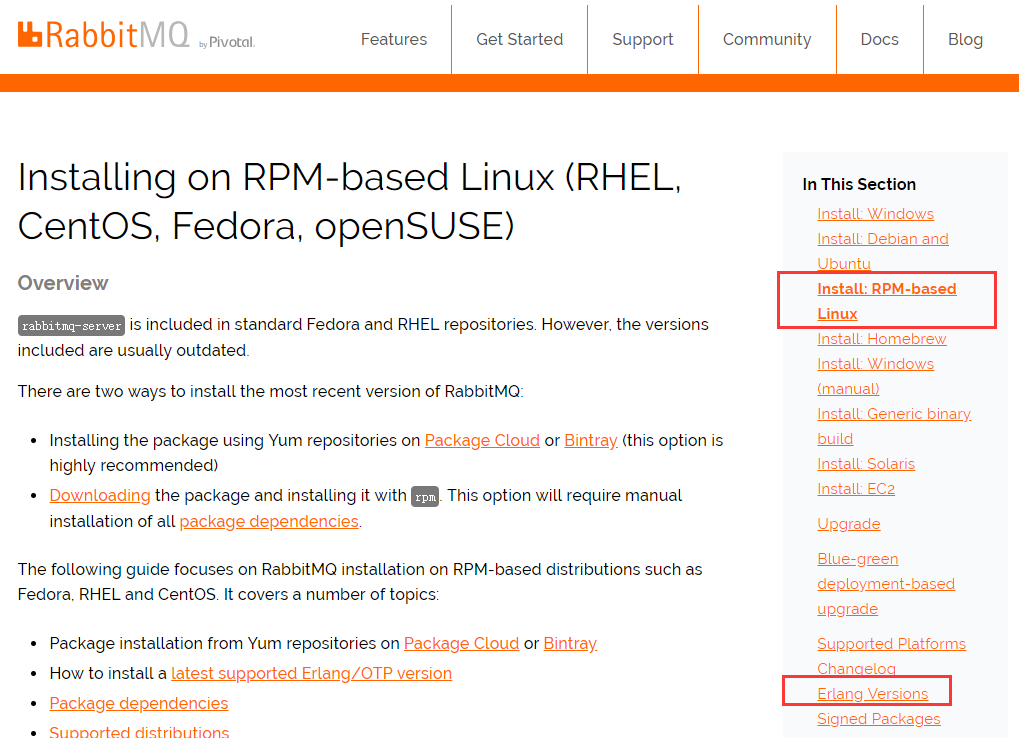Open the Support menu item

pos(643,40)
